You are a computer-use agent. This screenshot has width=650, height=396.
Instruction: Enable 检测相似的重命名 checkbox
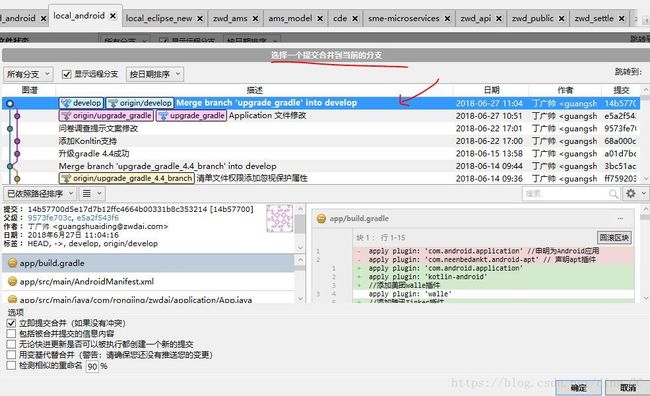pos(11,365)
